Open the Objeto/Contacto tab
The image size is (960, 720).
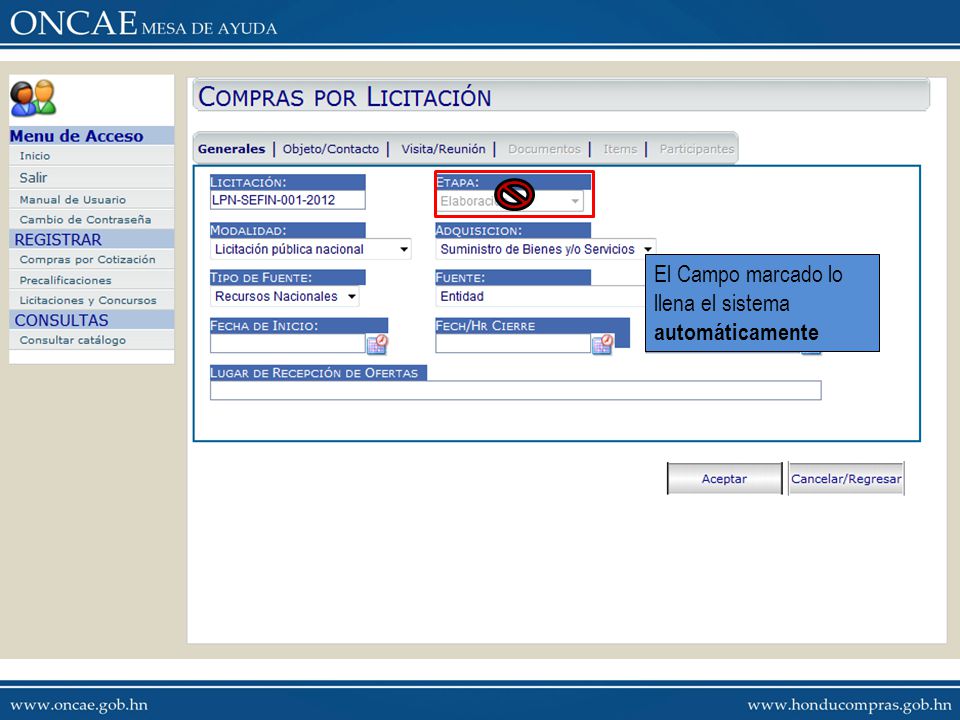[x=331, y=149]
